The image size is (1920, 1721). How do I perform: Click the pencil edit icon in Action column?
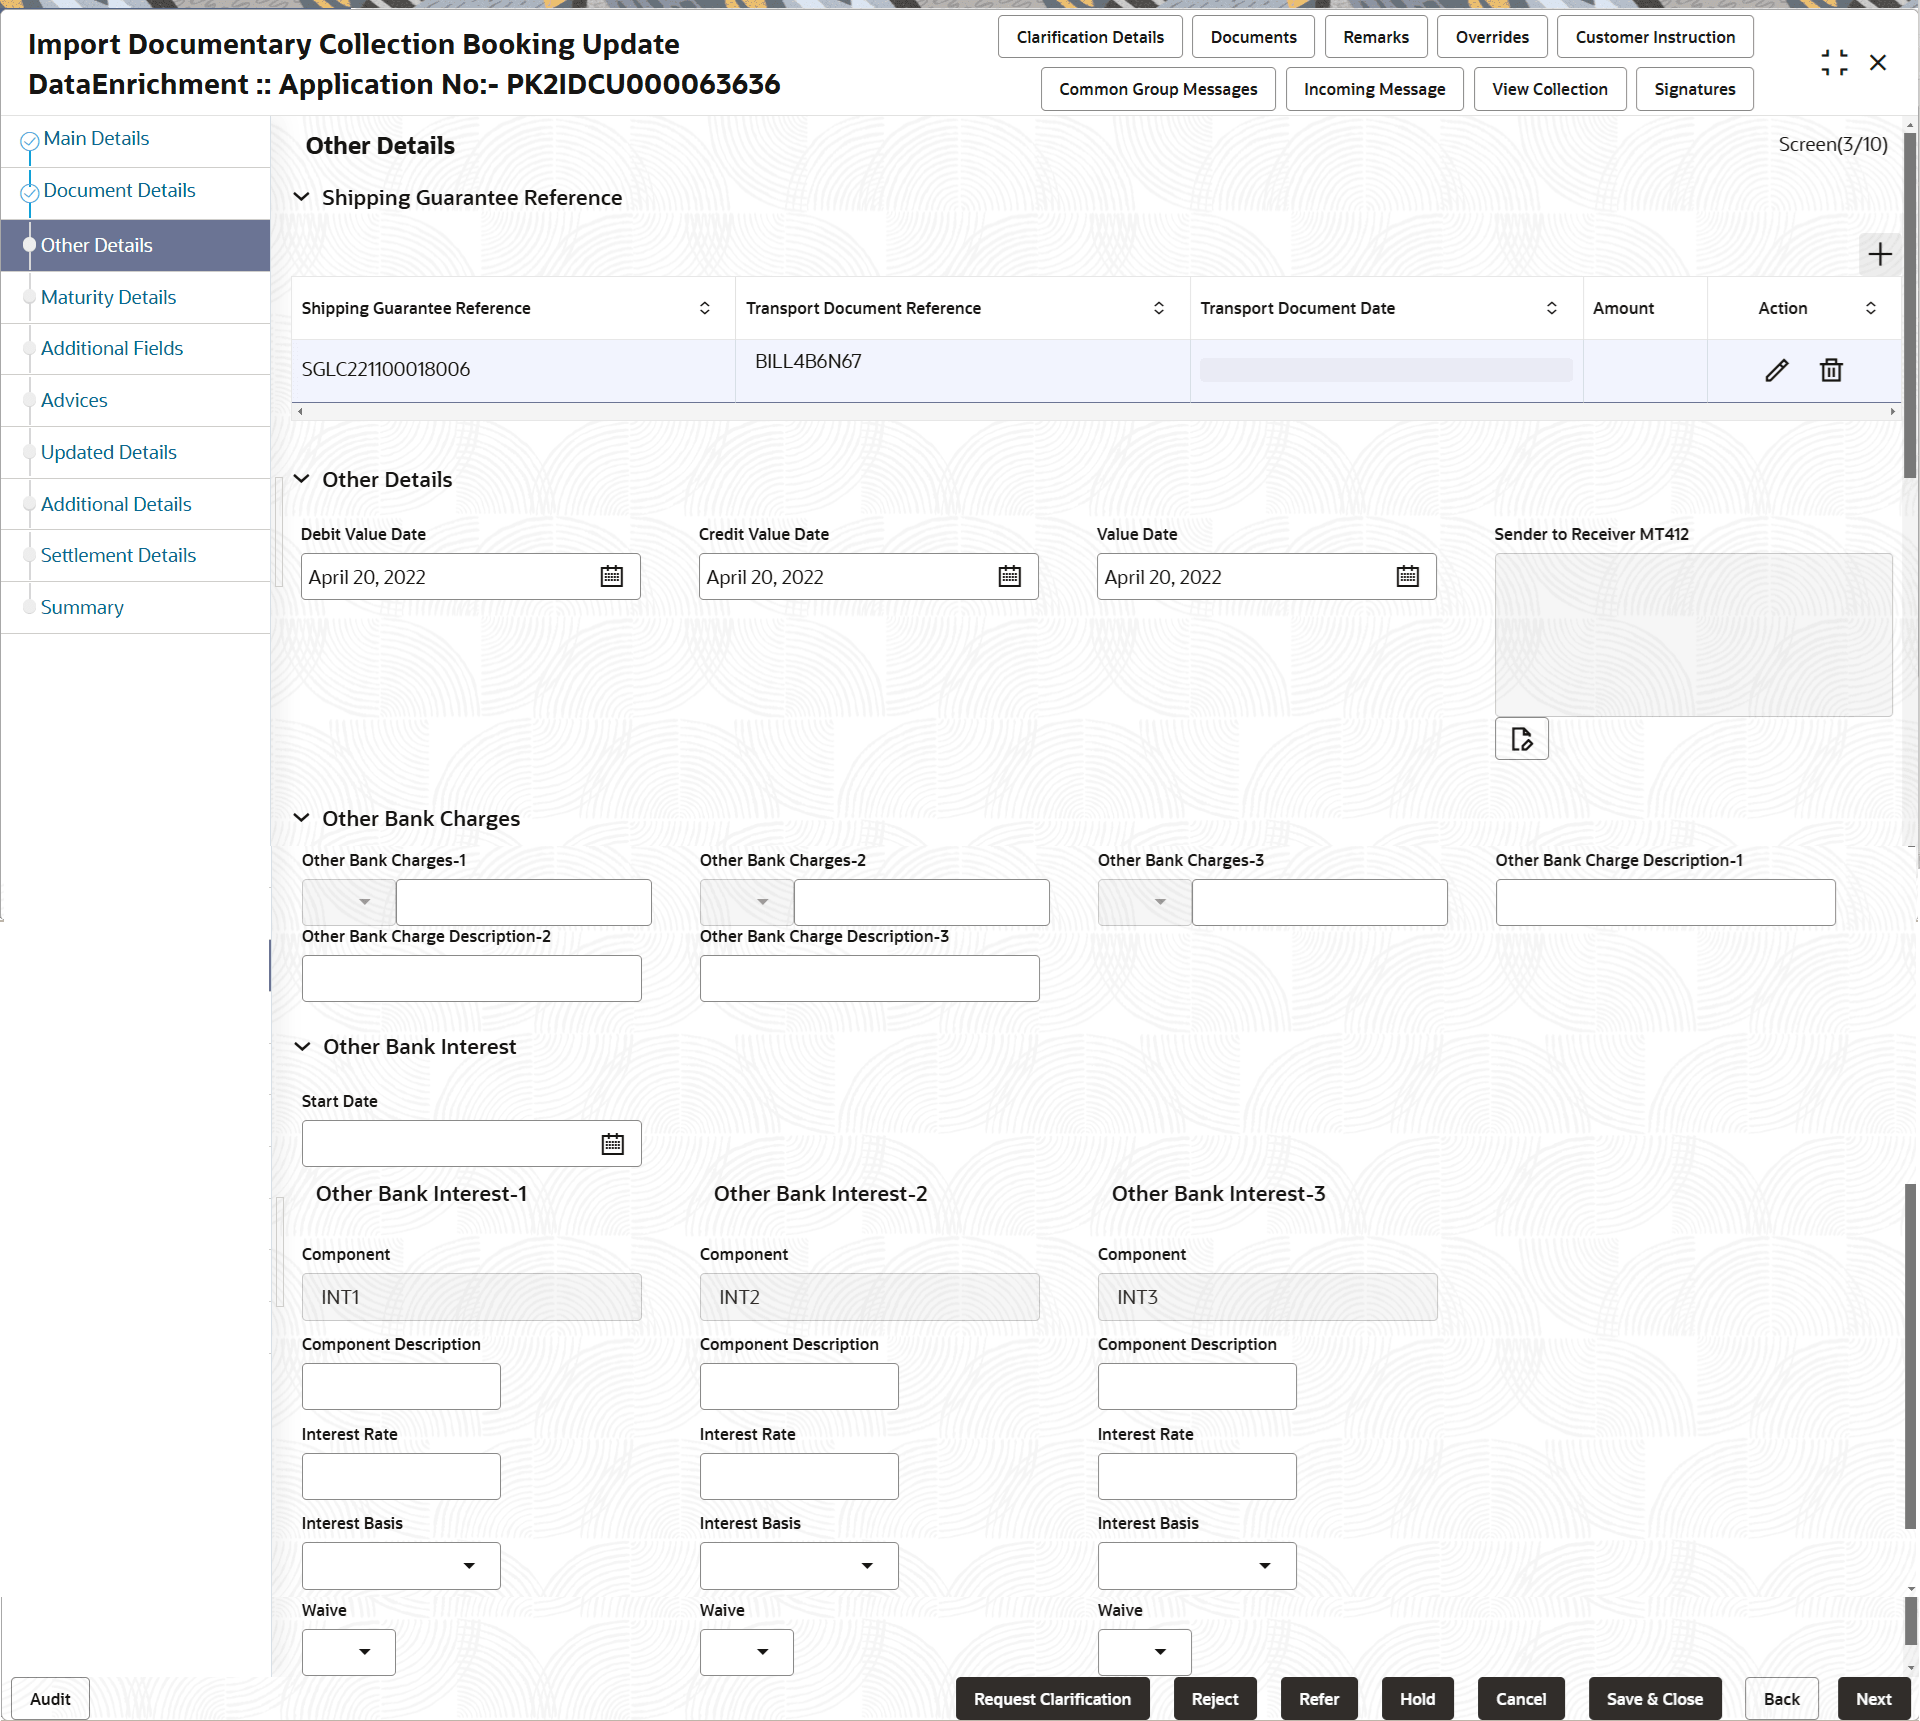pyautogui.click(x=1776, y=370)
